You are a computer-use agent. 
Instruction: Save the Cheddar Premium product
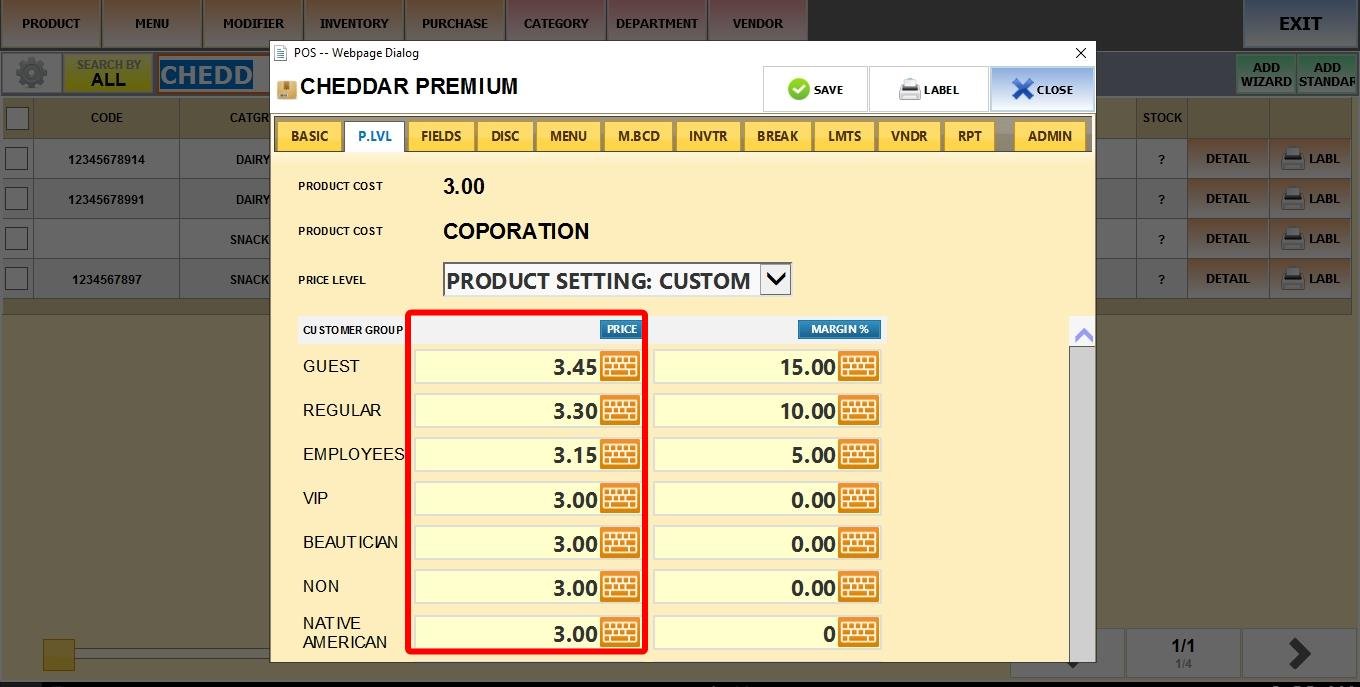tap(815, 90)
